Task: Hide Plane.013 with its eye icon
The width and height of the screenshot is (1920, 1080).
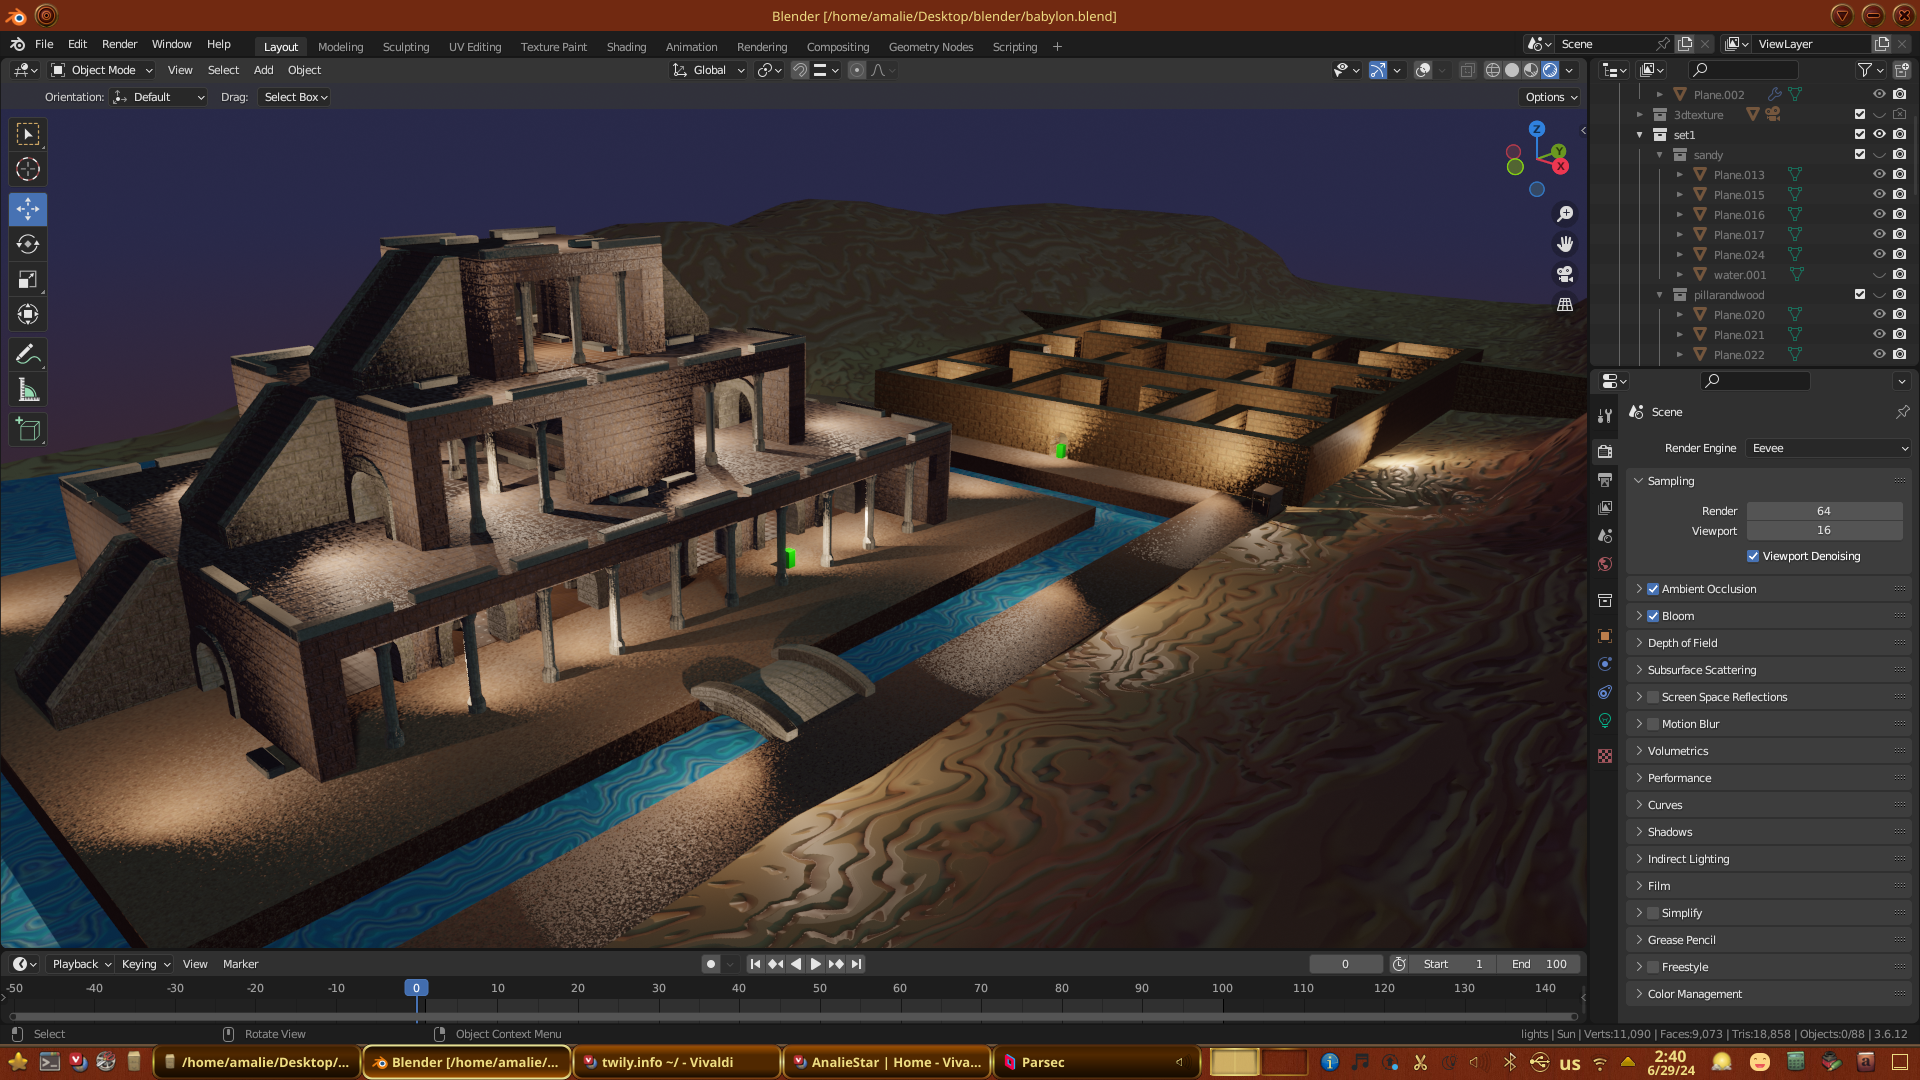Action: coord(1879,174)
